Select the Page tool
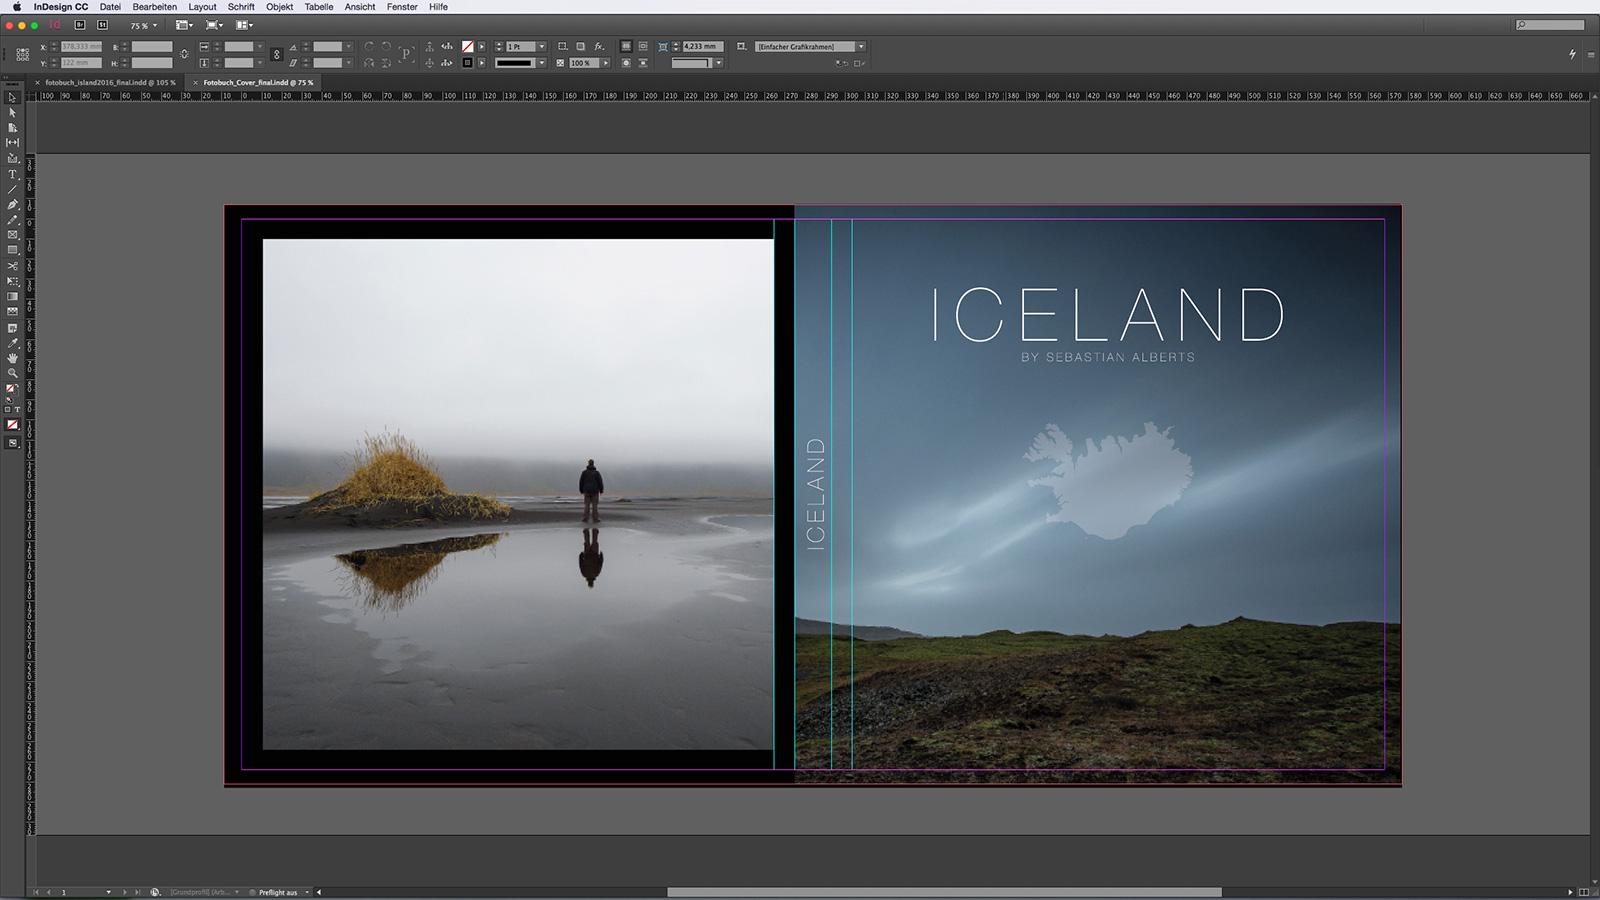The image size is (1600, 900). coord(12,128)
